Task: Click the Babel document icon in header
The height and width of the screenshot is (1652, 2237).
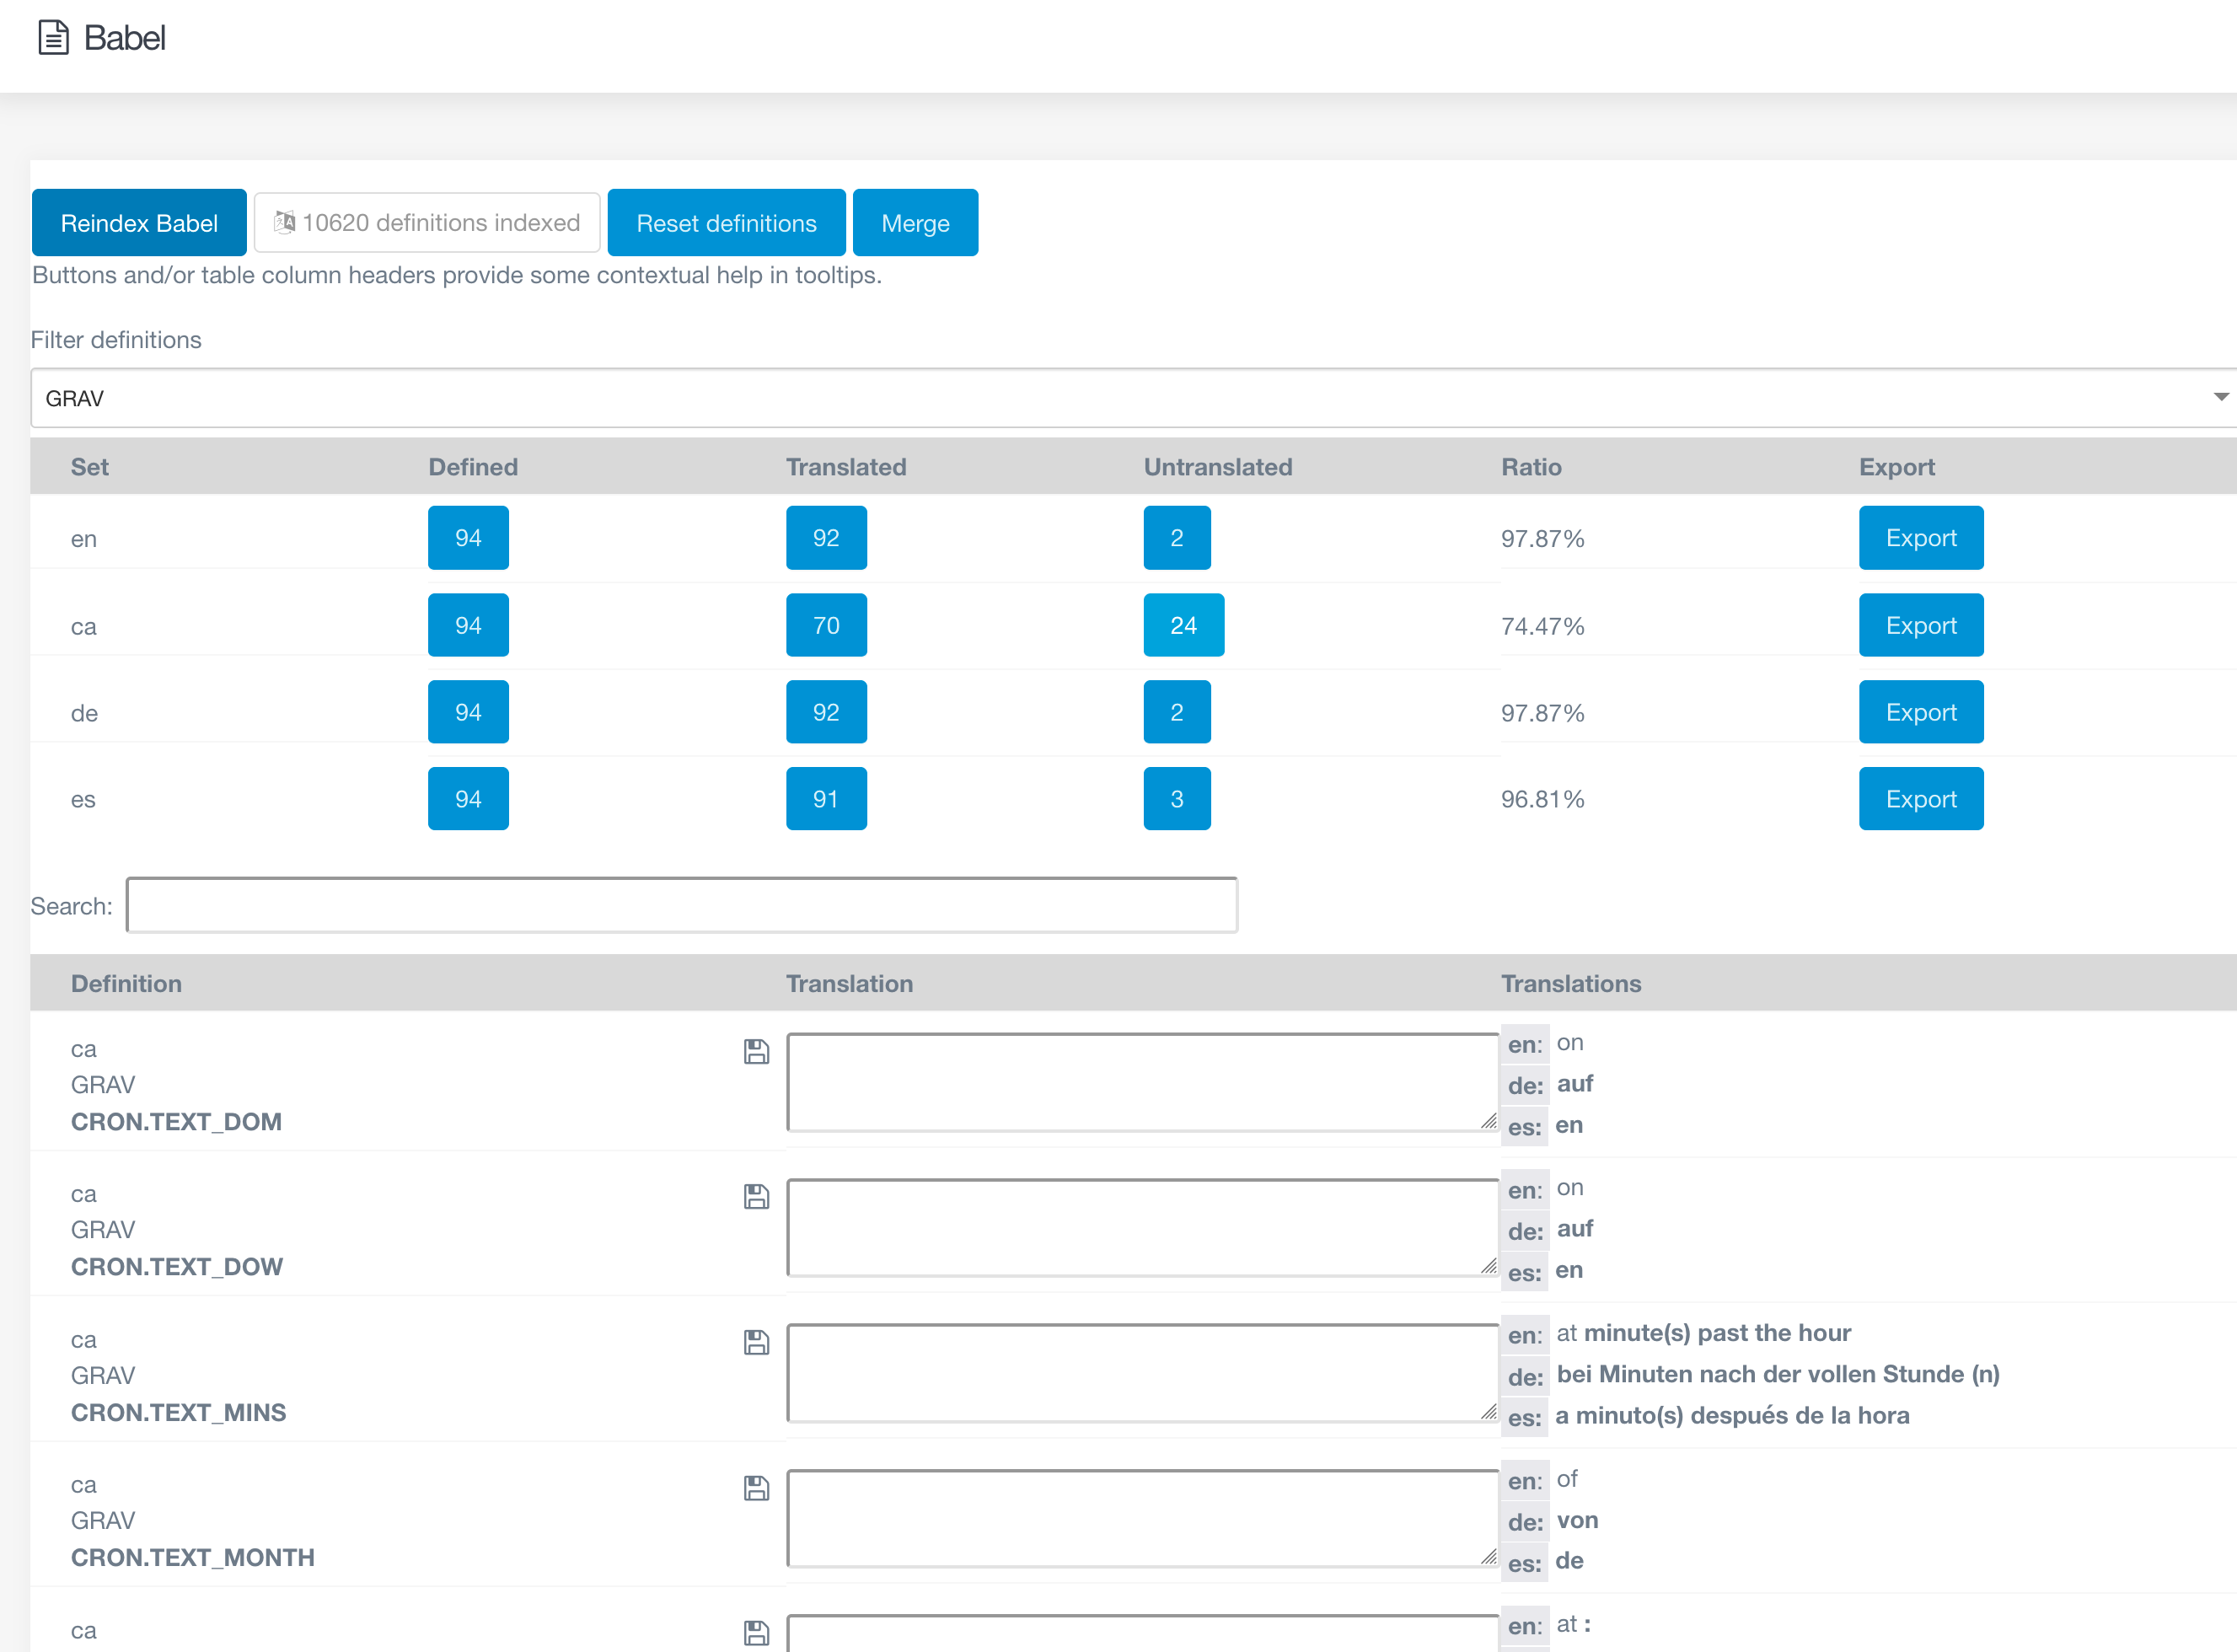Action: 53,38
